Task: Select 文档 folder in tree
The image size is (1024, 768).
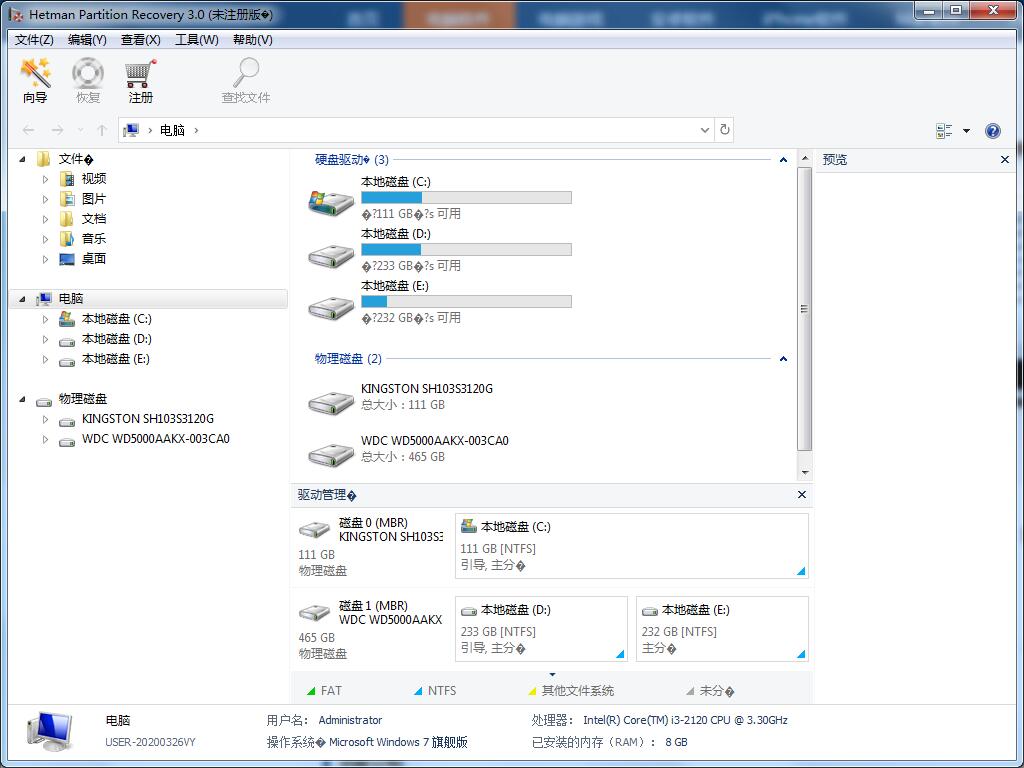Action: (94, 219)
